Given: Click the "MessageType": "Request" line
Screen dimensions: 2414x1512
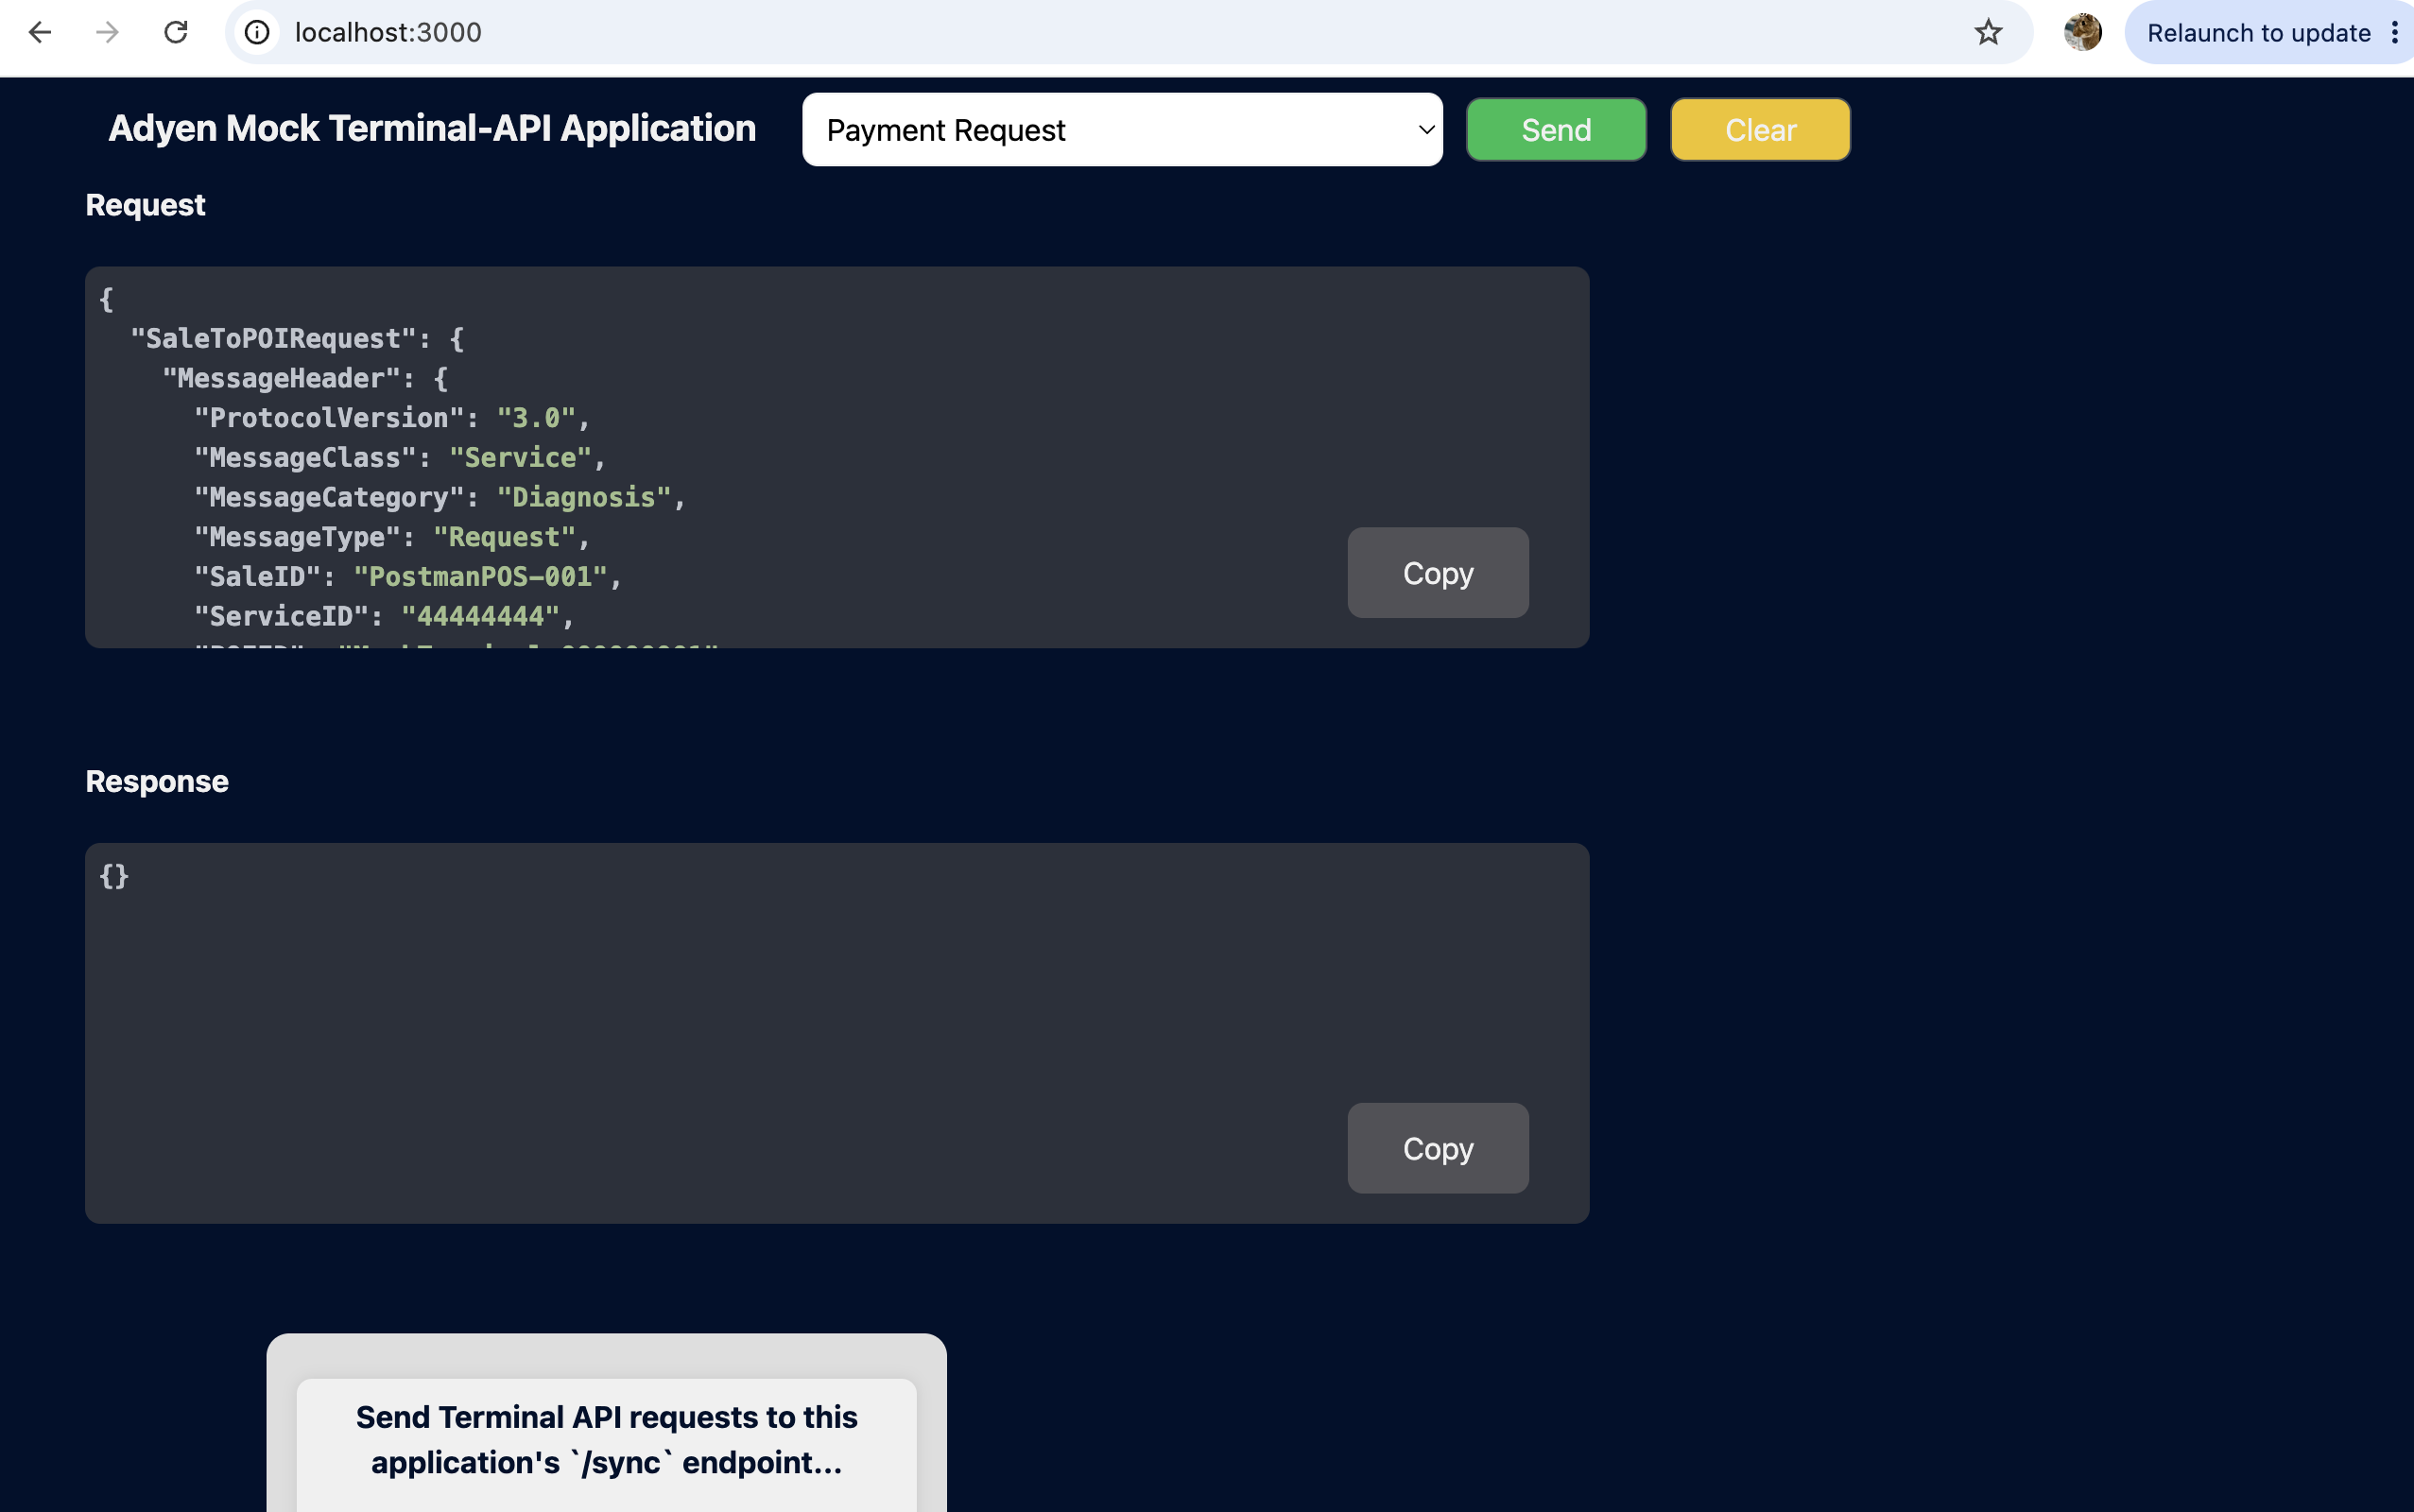Looking at the screenshot, I should (x=392, y=537).
